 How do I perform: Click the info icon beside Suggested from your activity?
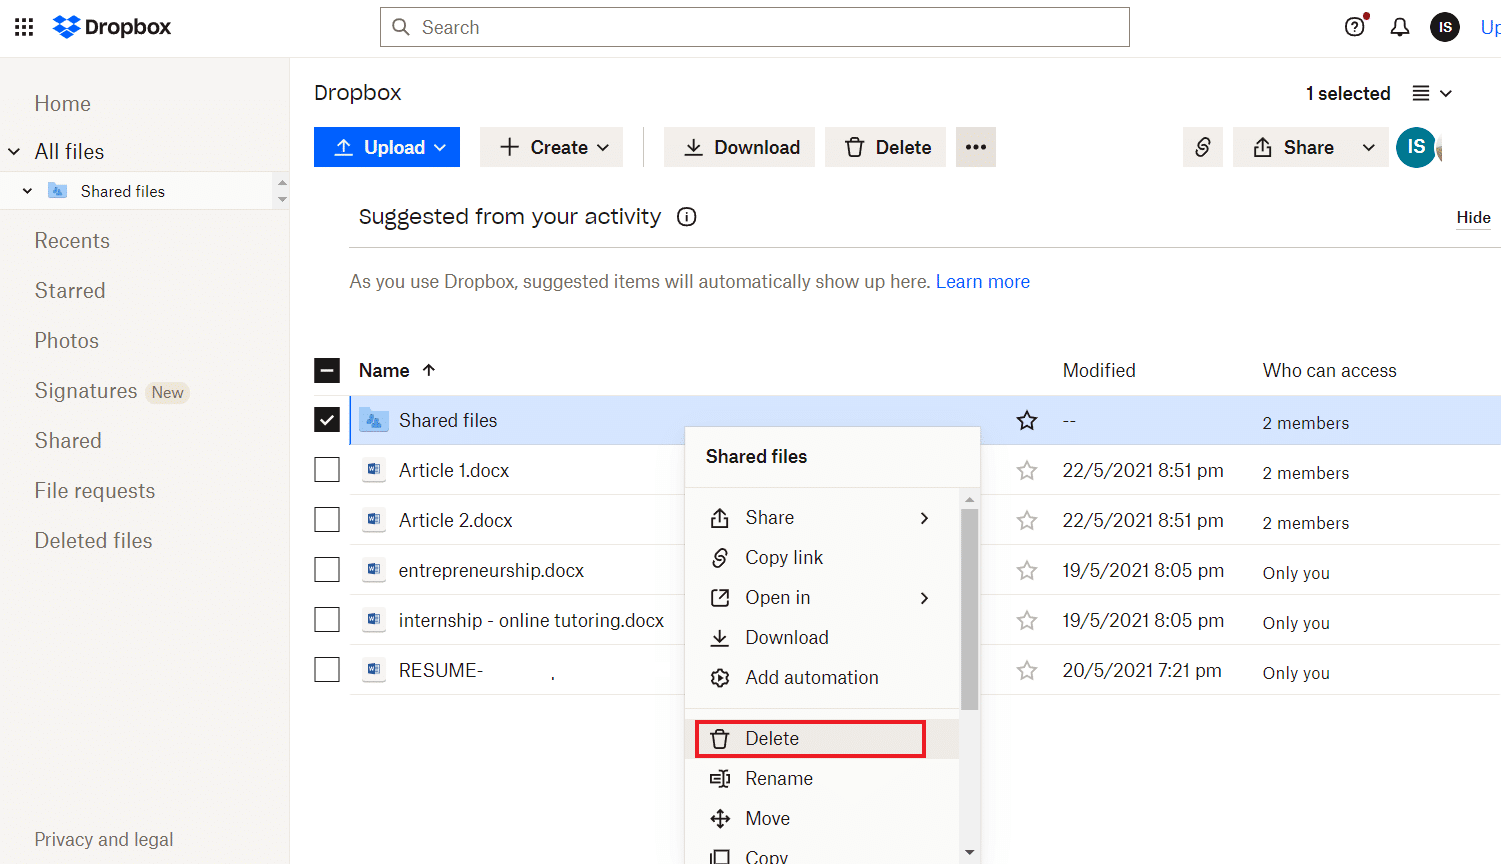(x=686, y=217)
